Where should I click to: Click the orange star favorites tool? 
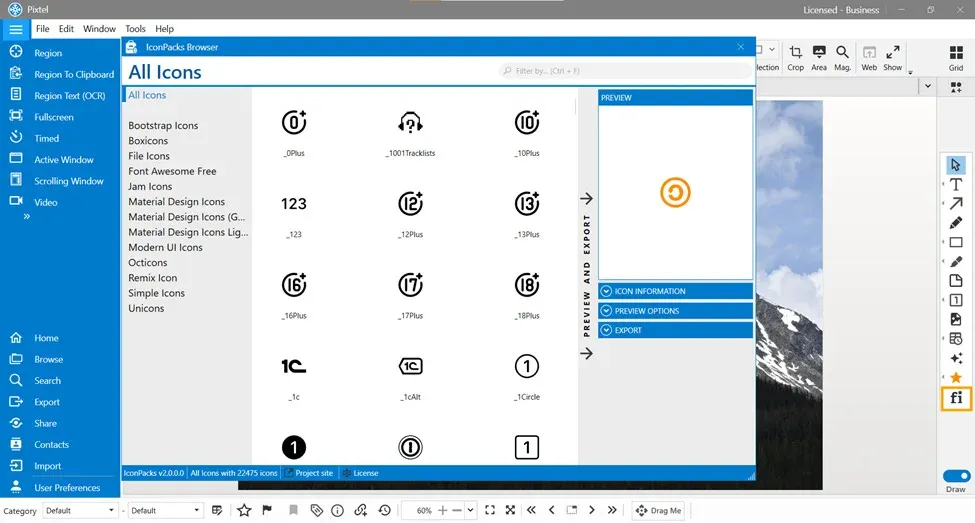(956, 377)
